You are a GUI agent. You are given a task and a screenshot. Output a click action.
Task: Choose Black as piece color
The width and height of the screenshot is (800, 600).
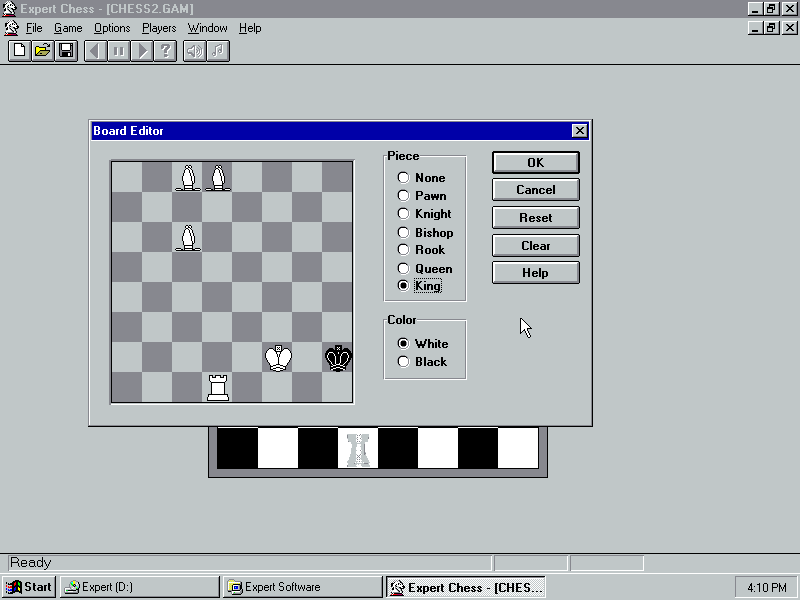(422, 362)
